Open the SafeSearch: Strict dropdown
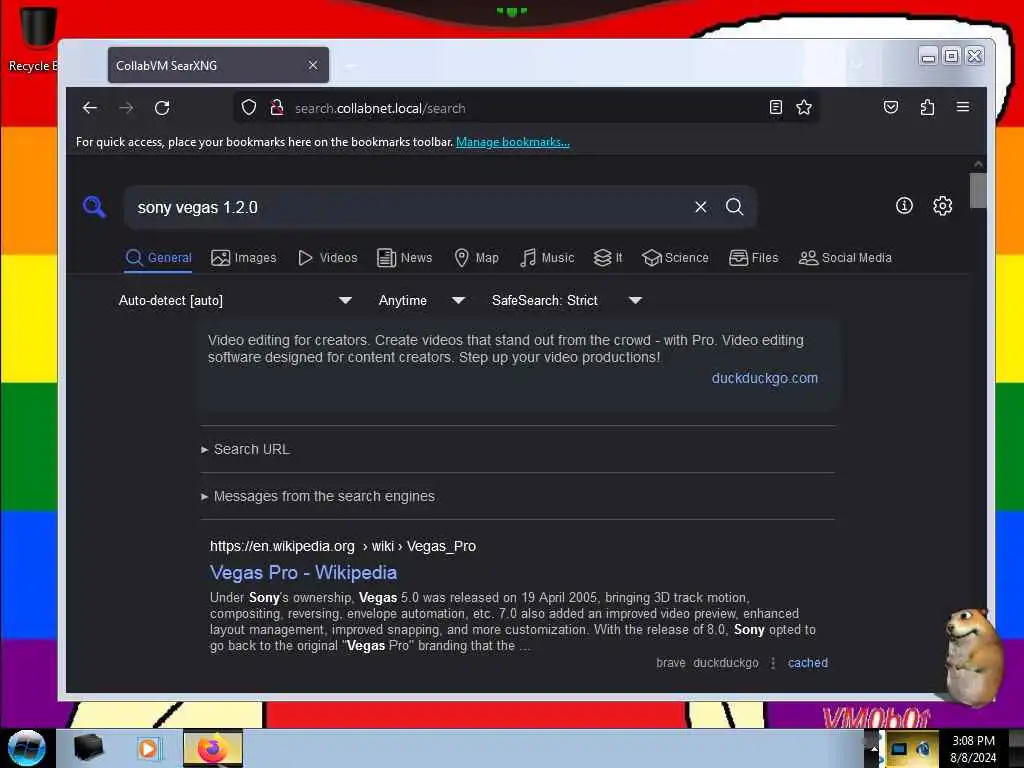1024x768 pixels. [x=566, y=300]
